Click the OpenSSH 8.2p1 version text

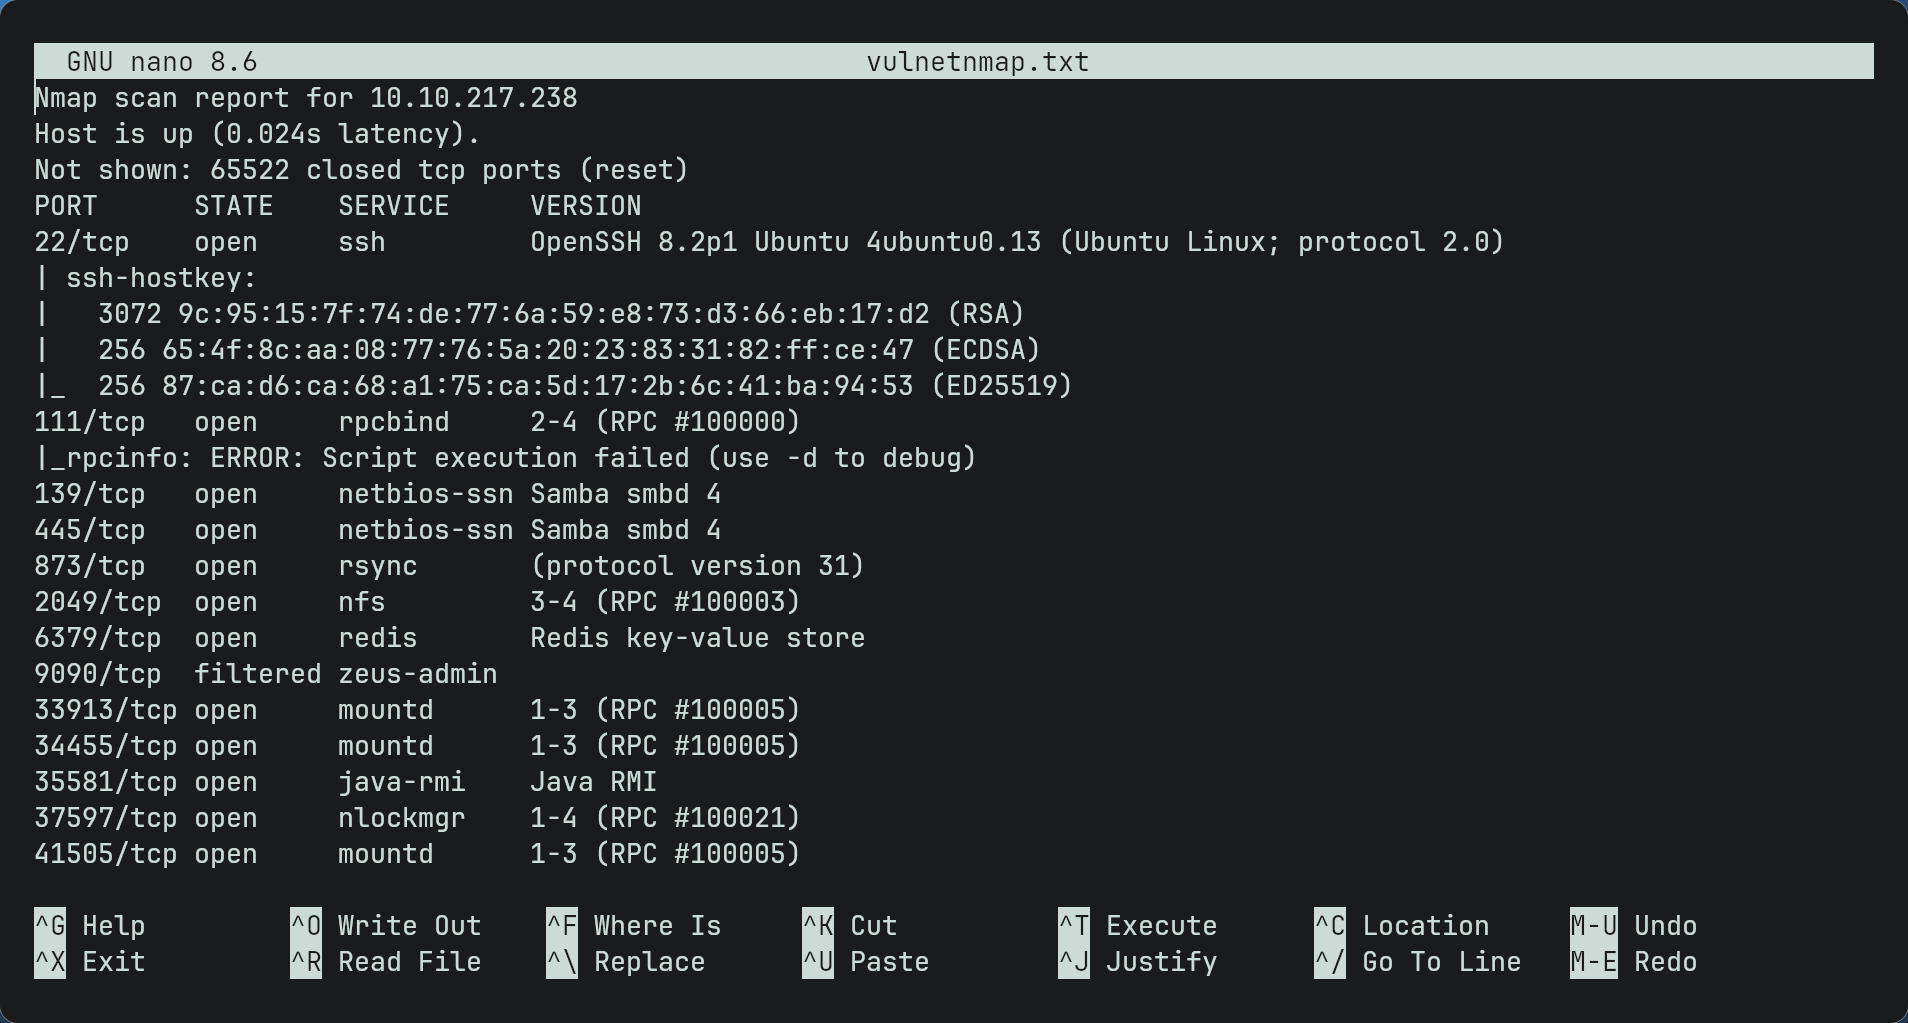[x=634, y=242]
